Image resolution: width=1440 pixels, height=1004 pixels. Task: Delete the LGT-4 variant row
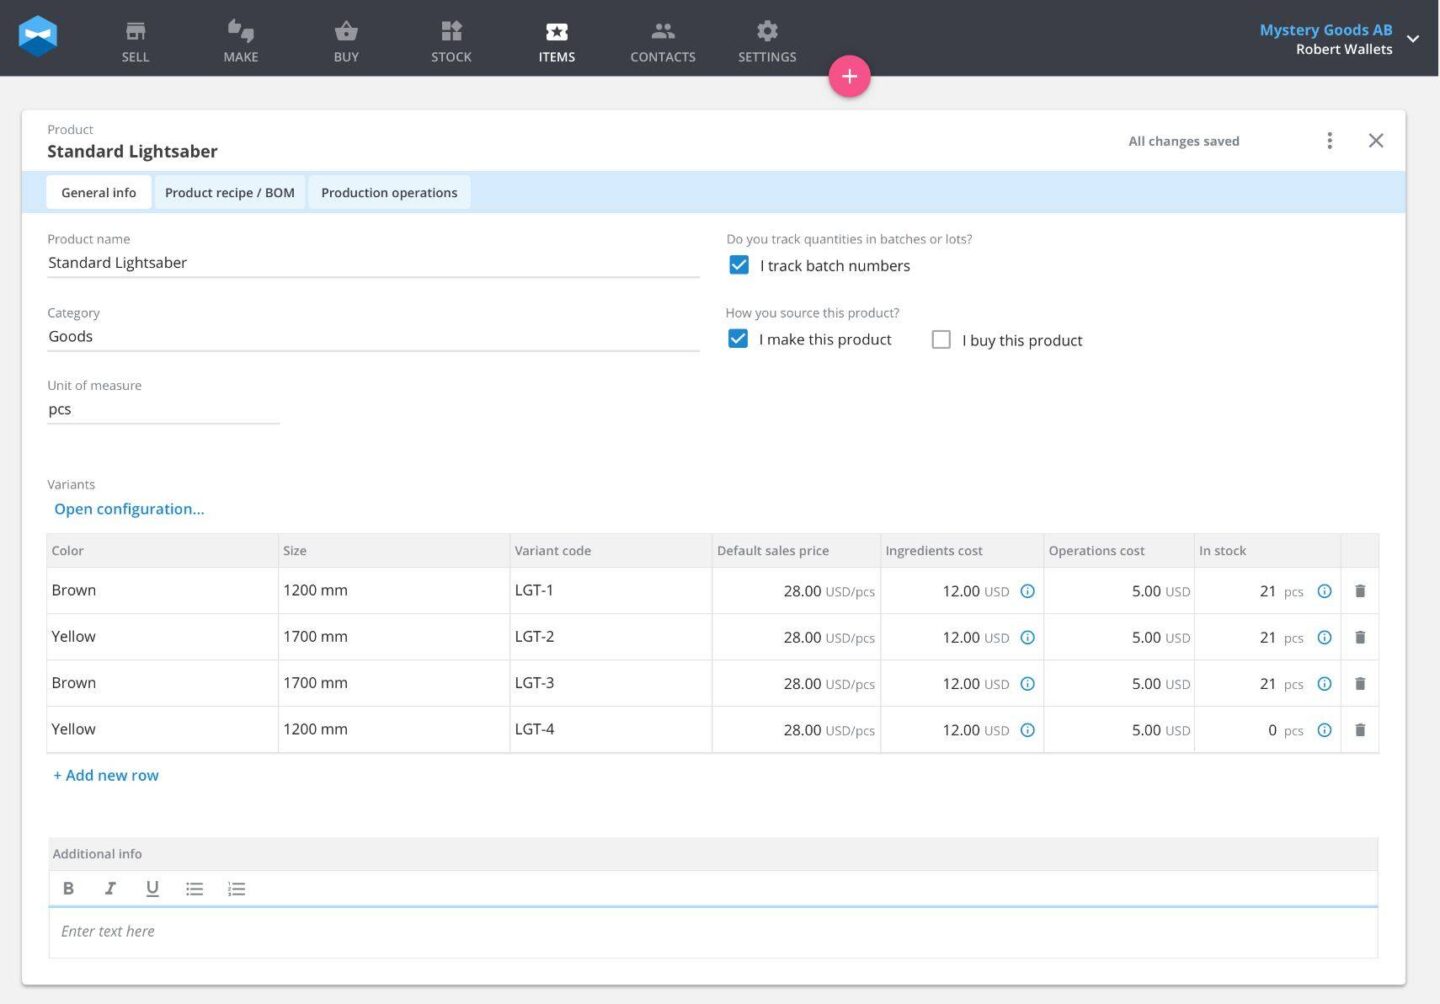pos(1360,729)
